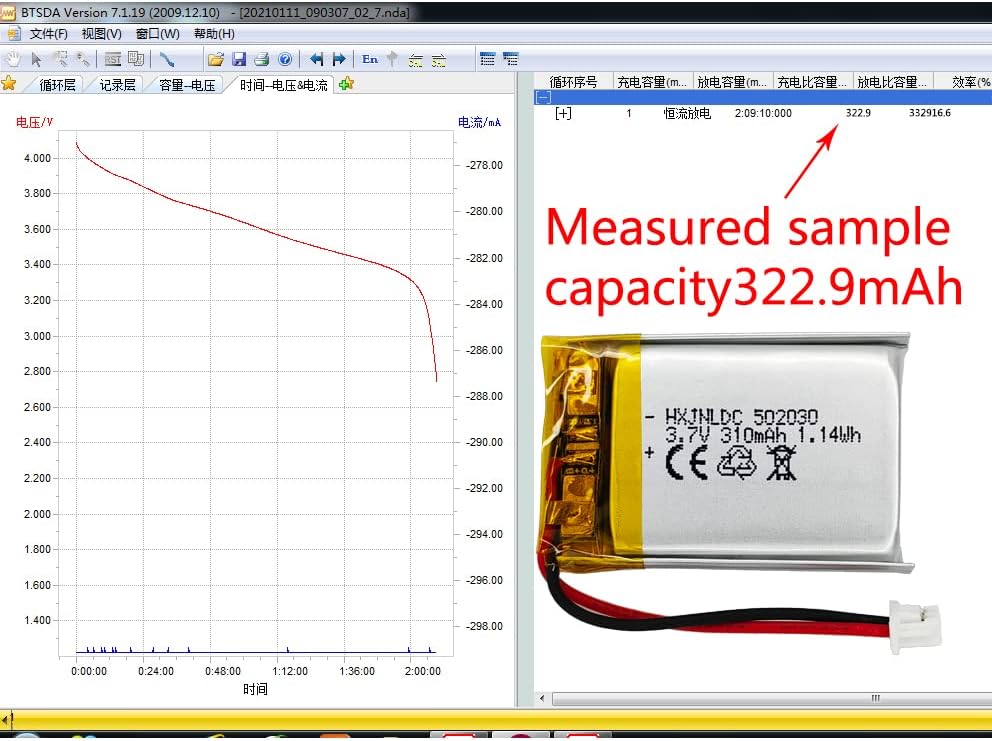Click the second yellow-green settings list icon
Viewport: 992px width, 741px height.
tap(438, 60)
